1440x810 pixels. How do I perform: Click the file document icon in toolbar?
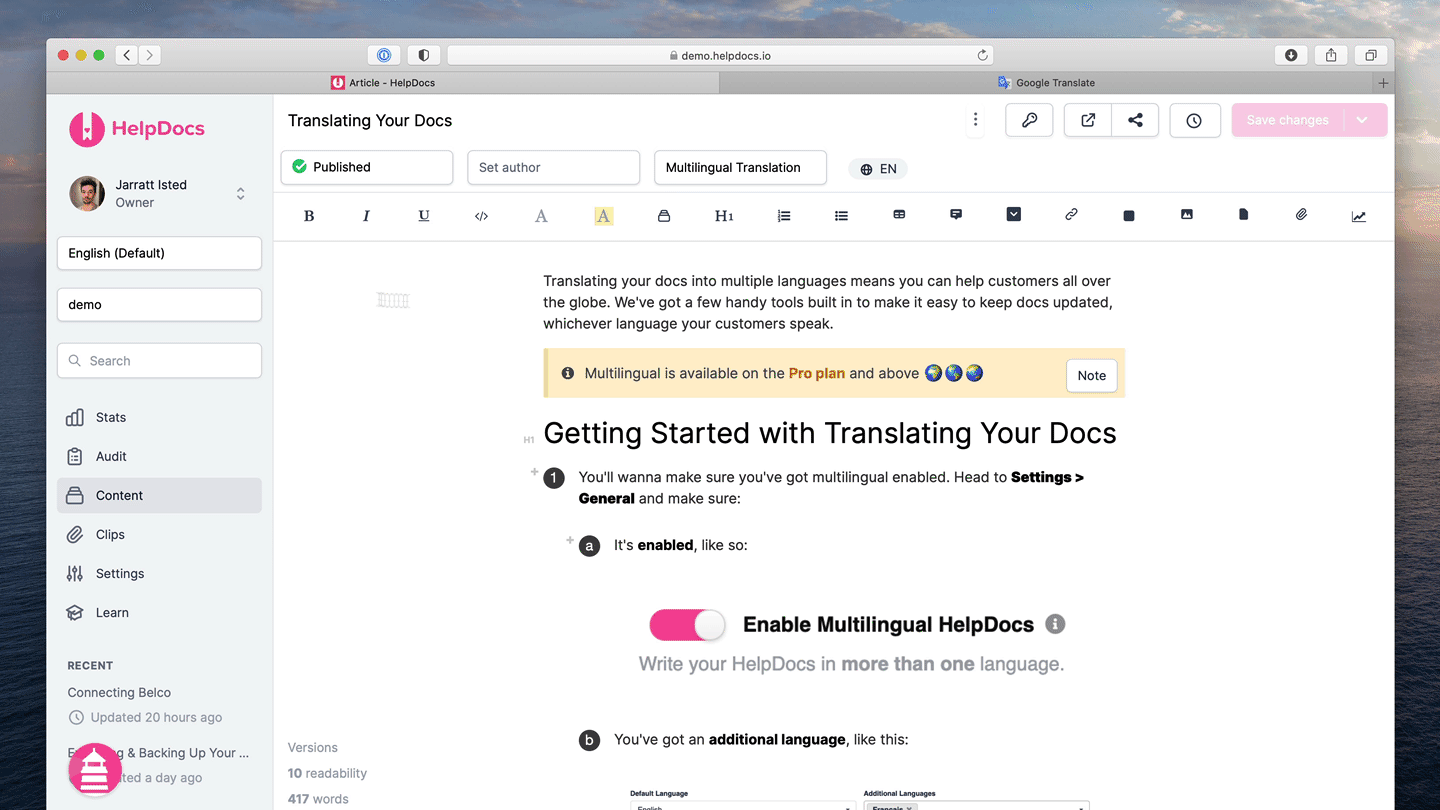1244,215
